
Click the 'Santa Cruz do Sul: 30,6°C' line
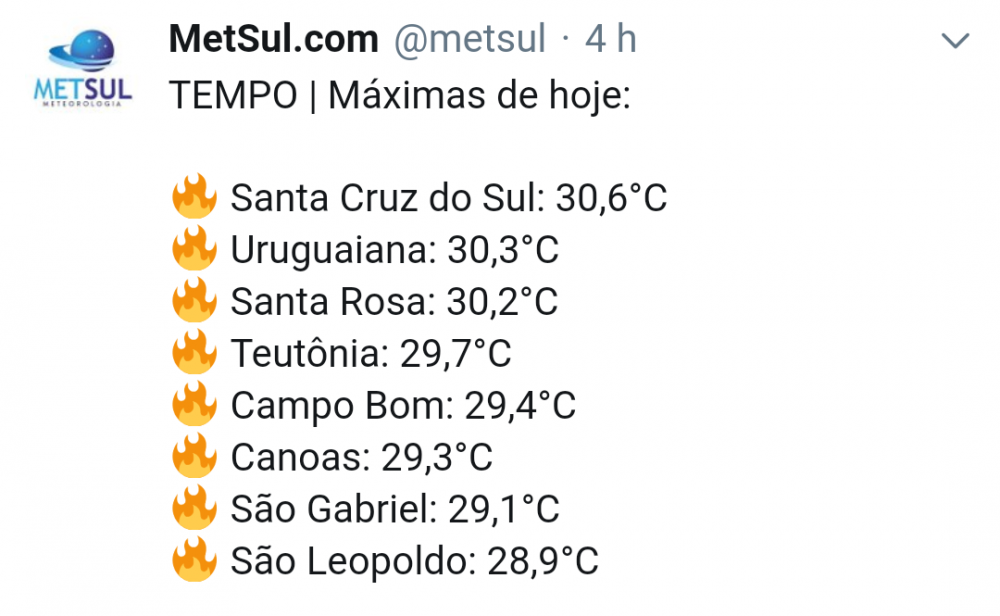tap(448, 198)
